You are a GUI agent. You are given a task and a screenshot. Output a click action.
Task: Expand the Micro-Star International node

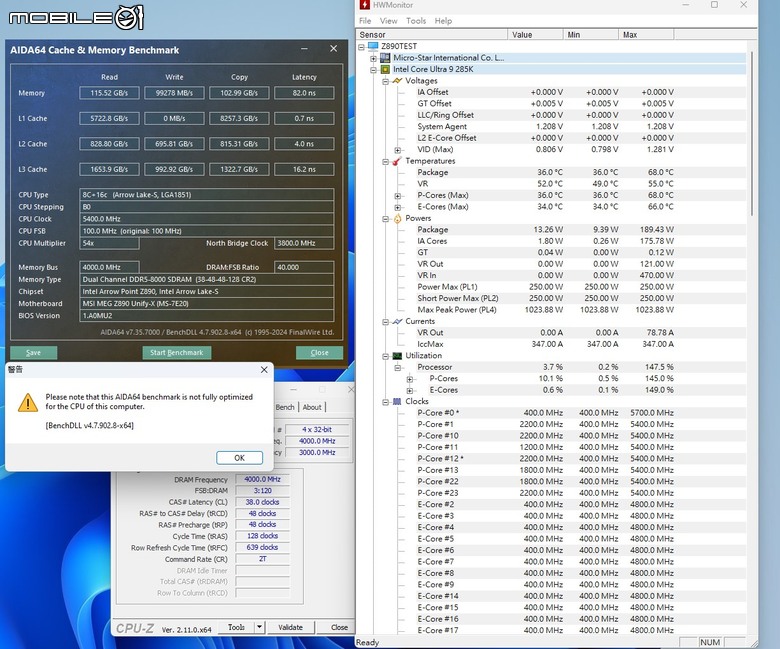point(373,58)
